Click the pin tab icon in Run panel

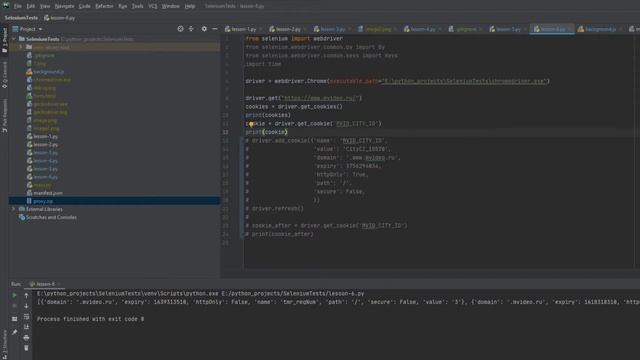pyautogui.click(x=14, y=332)
